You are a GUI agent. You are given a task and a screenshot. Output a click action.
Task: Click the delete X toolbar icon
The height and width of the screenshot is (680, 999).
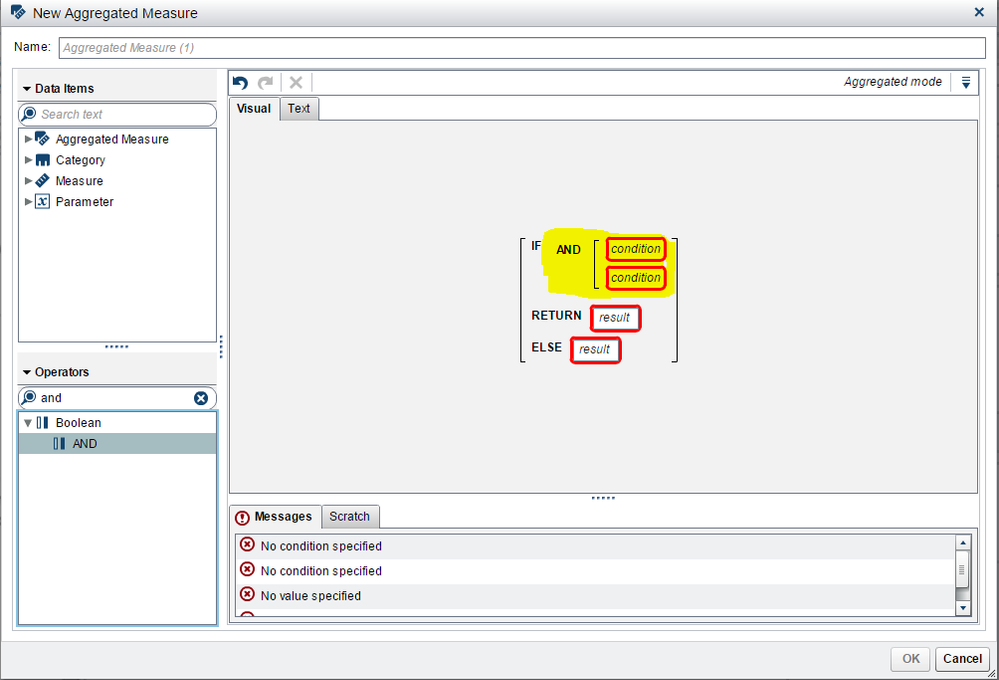pyautogui.click(x=296, y=82)
